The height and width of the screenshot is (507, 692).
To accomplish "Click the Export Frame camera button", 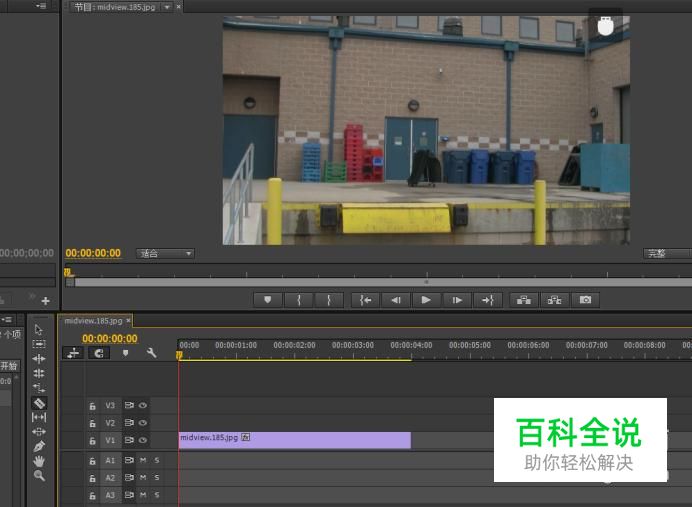I will click(x=585, y=300).
